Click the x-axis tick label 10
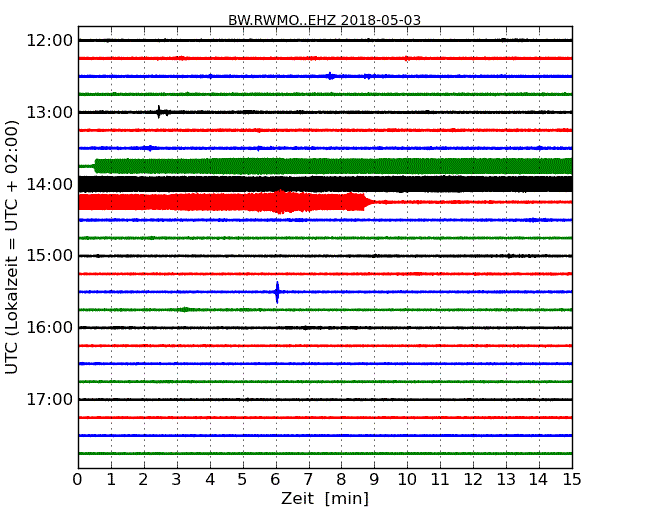 [407, 480]
